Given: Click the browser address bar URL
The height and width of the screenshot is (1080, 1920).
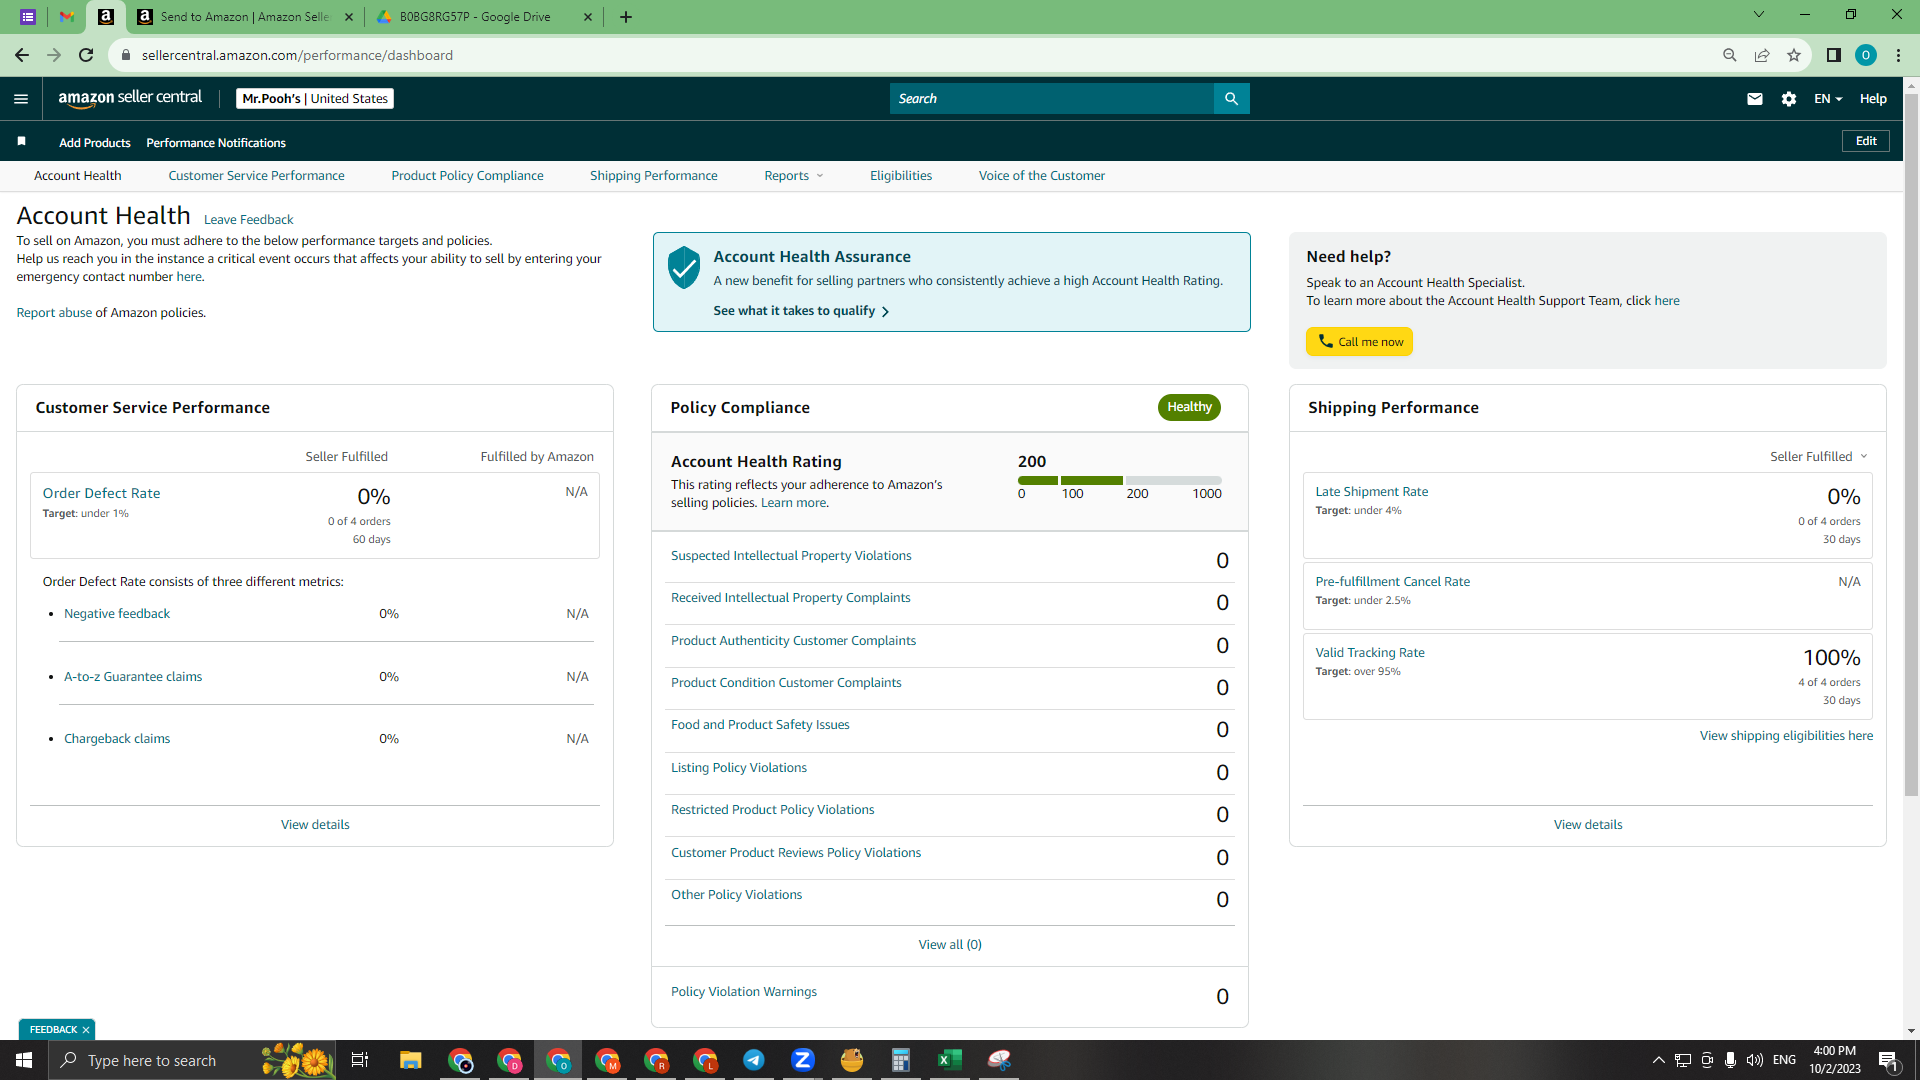Looking at the screenshot, I should tap(297, 55).
